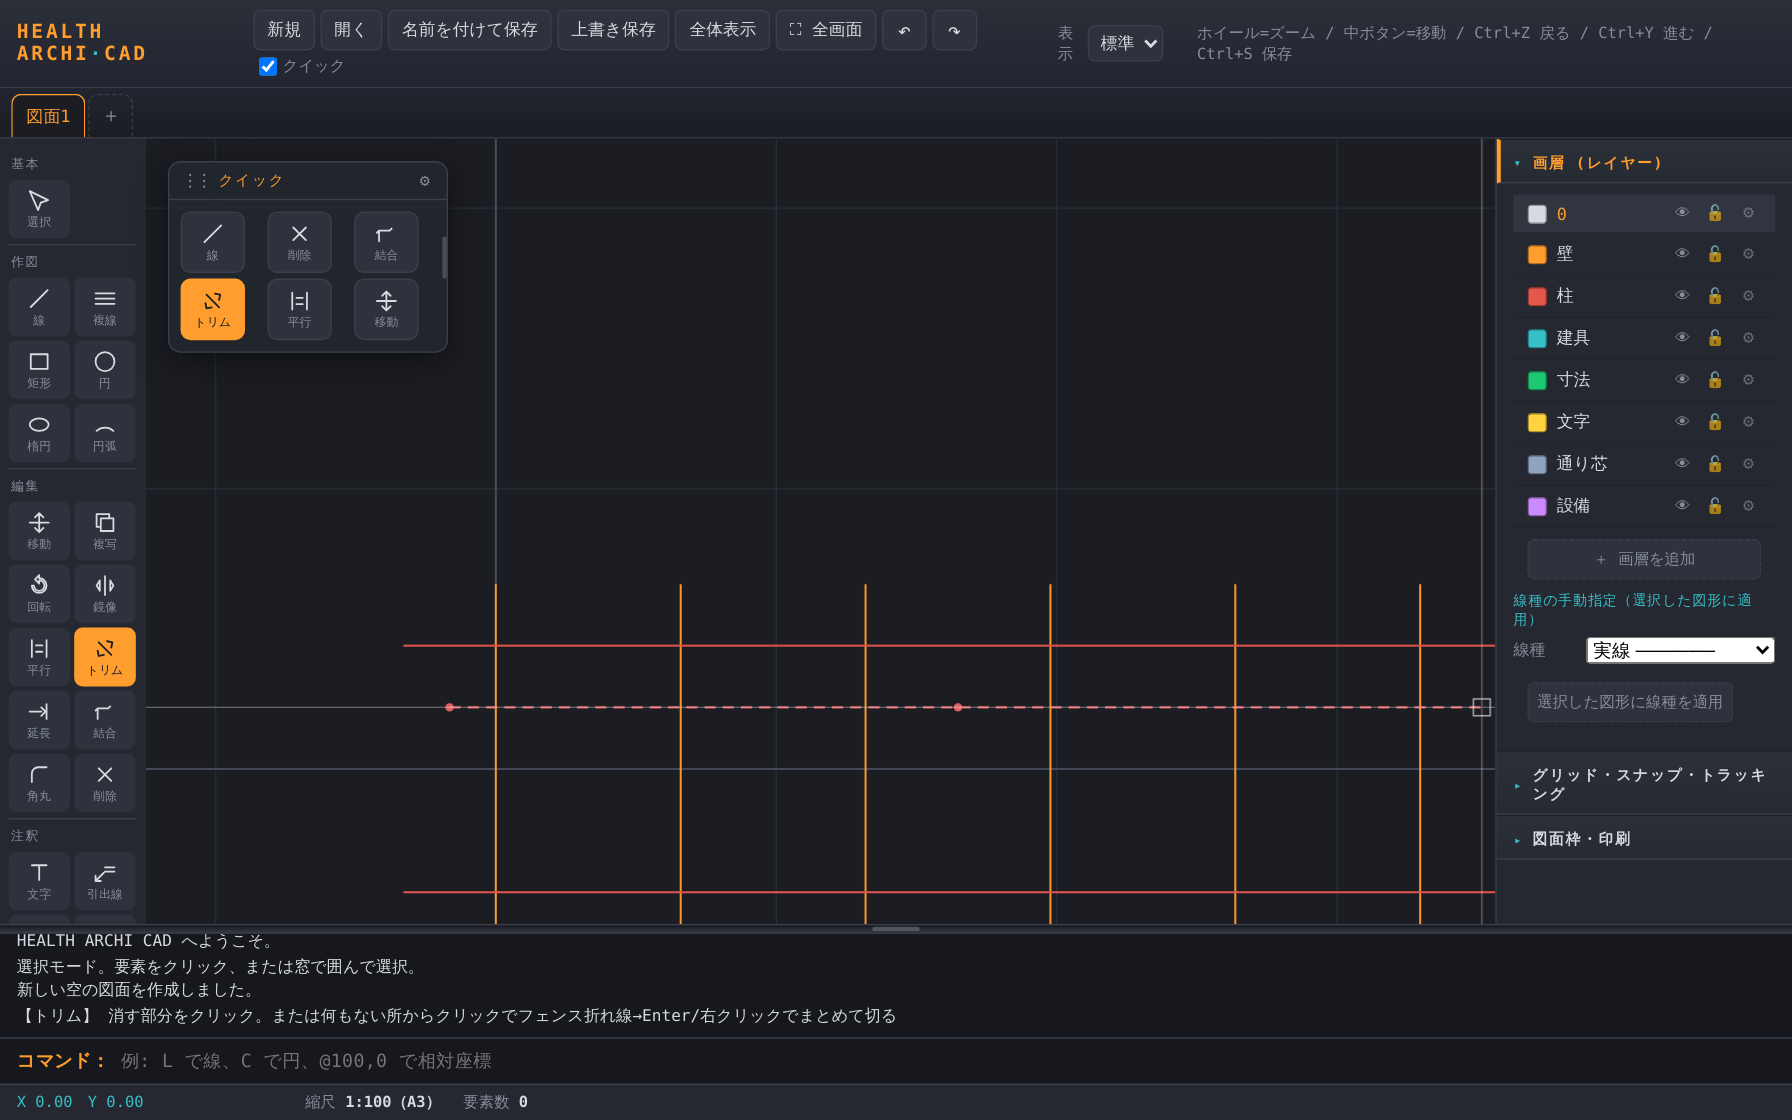The height and width of the screenshot is (1120, 1792).
Task: Click 上書き保存 to overwrite-save
Action: tap(613, 30)
